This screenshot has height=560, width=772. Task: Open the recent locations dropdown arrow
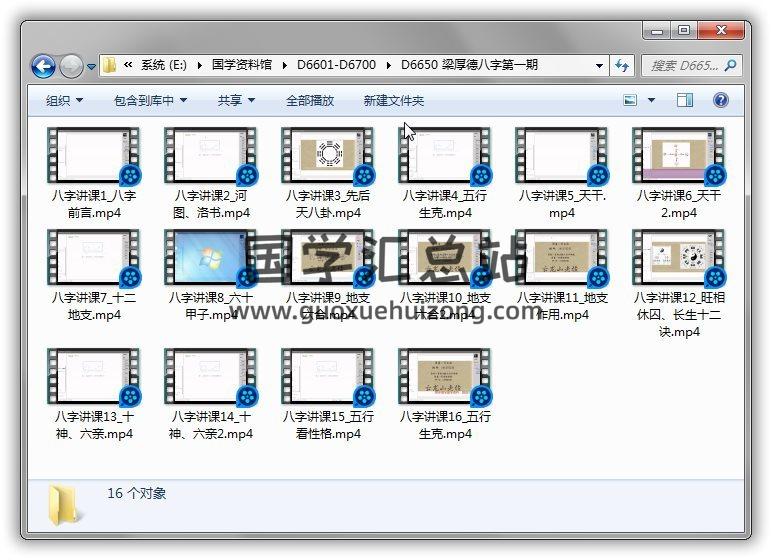(x=91, y=66)
